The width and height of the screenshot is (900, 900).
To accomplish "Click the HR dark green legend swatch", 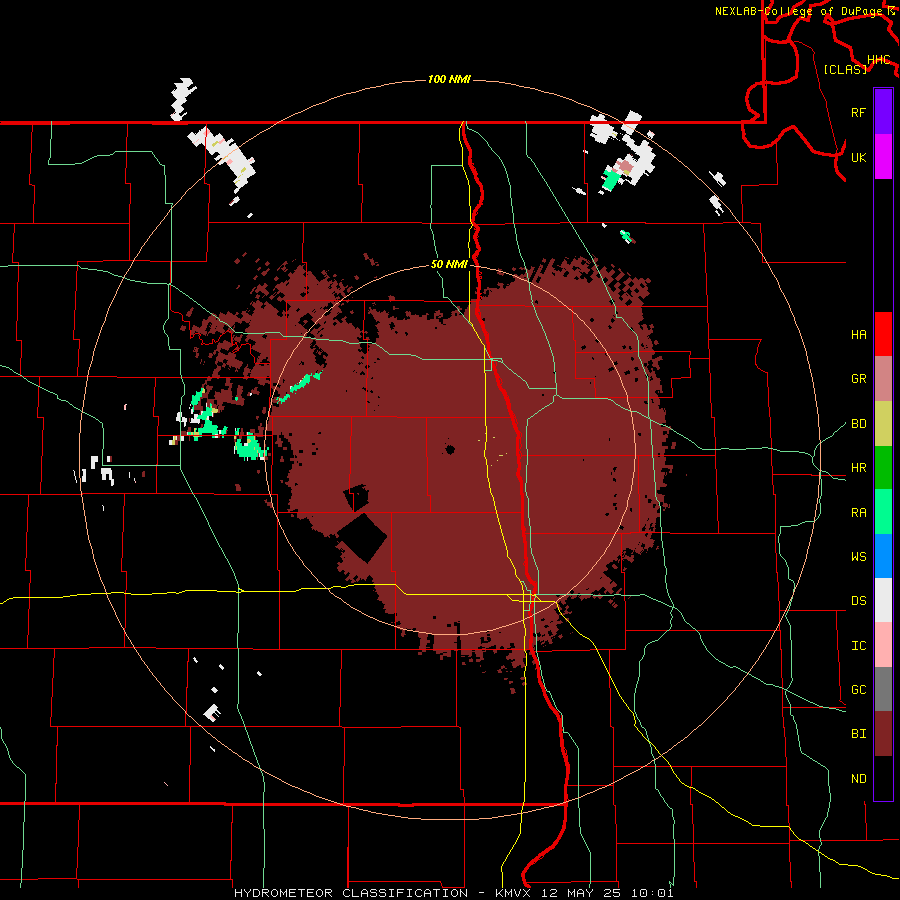I will tap(883, 467).
